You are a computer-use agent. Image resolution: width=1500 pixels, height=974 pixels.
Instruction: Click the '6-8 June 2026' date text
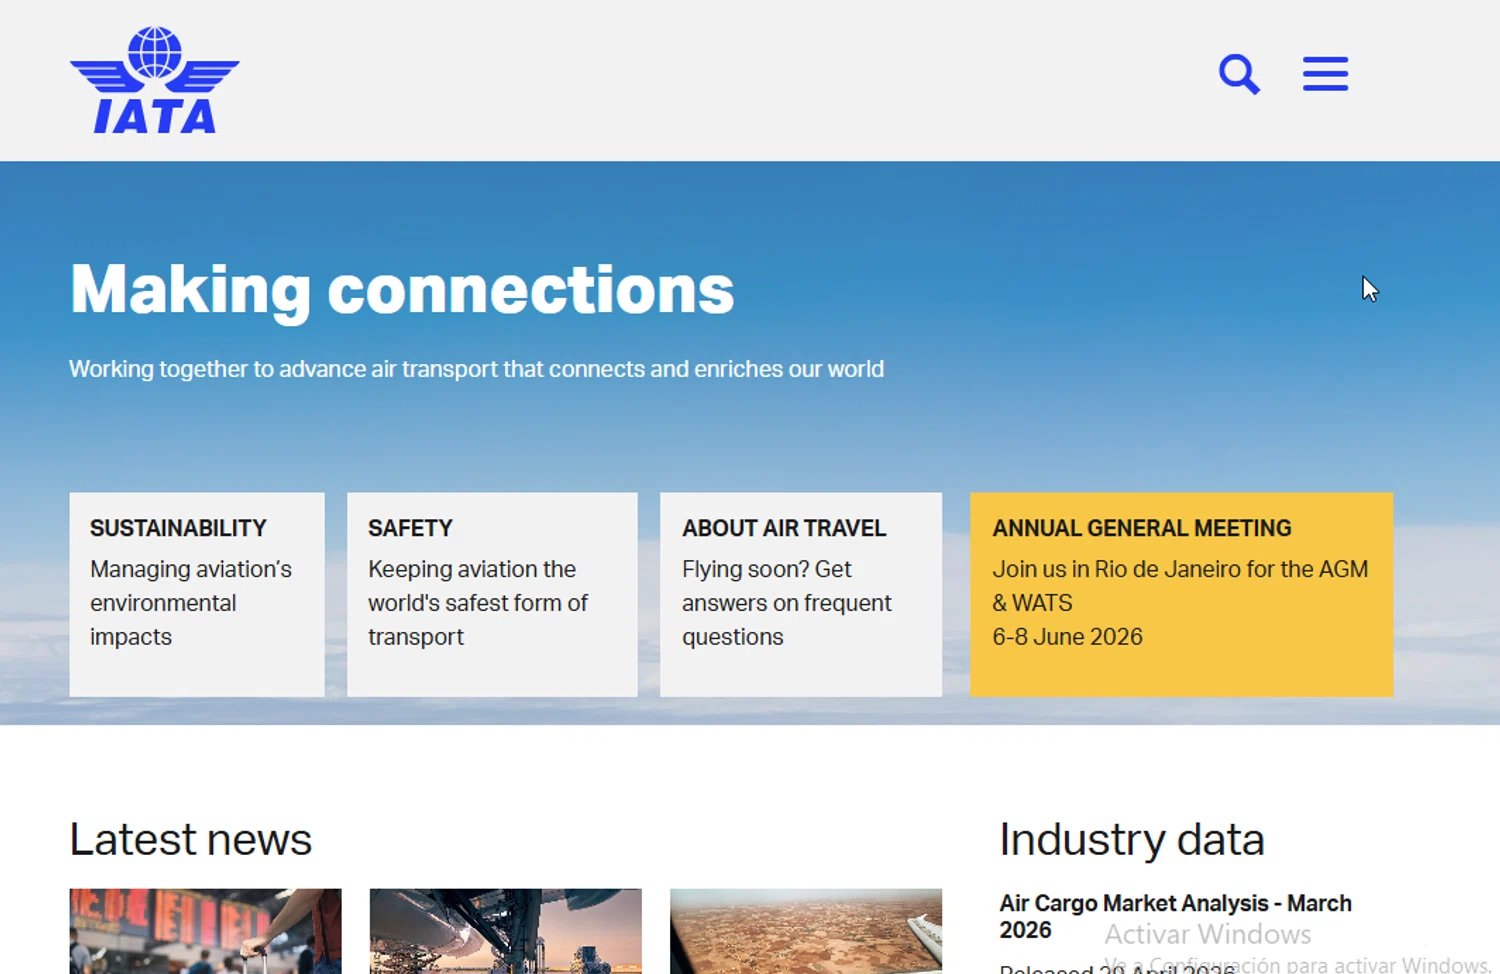[1067, 637]
